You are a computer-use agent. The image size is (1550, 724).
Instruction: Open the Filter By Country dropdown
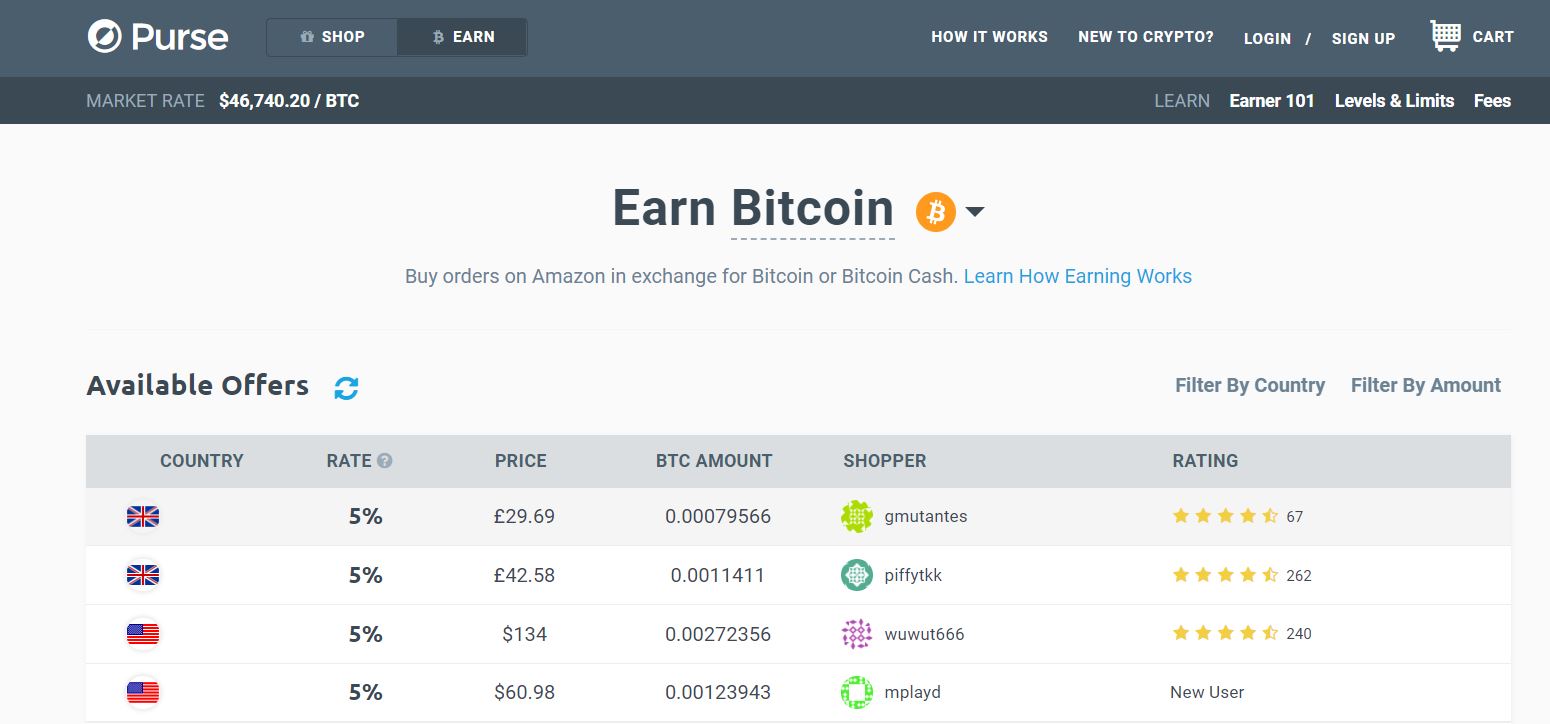click(x=1250, y=385)
